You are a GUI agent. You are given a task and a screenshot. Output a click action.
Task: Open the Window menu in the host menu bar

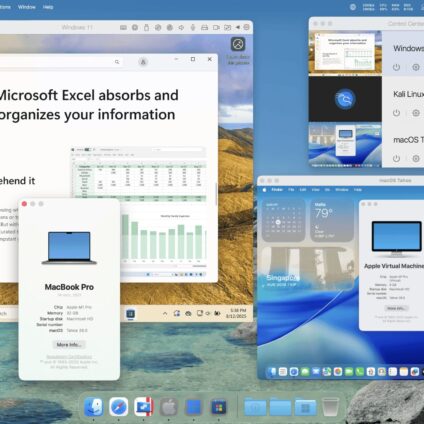27,7
